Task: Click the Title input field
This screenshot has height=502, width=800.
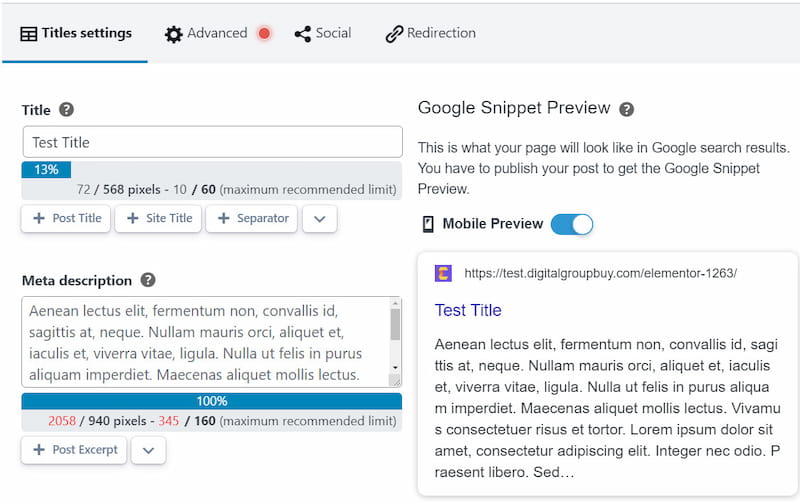Action: tap(212, 142)
